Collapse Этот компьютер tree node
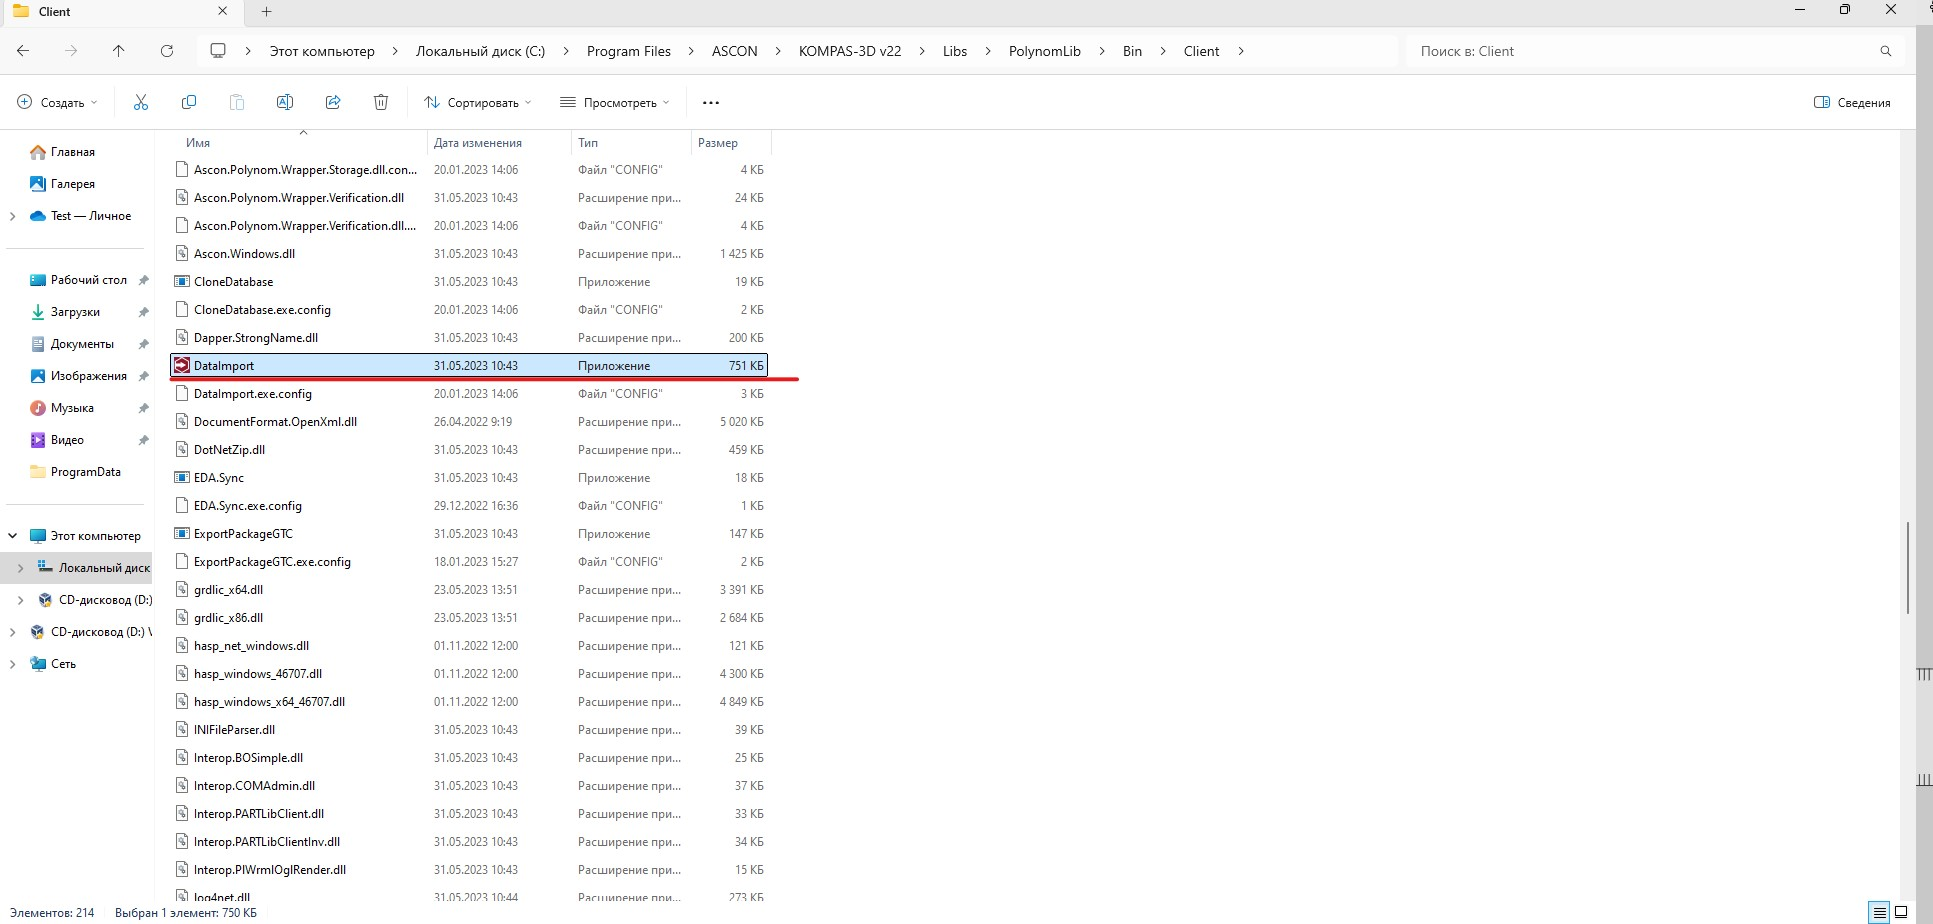This screenshot has height=924, width=1933. pyautogui.click(x=12, y=536)
